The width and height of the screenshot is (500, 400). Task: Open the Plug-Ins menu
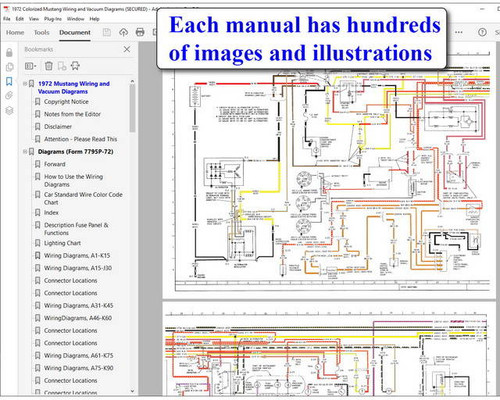(x=53, y=19)
